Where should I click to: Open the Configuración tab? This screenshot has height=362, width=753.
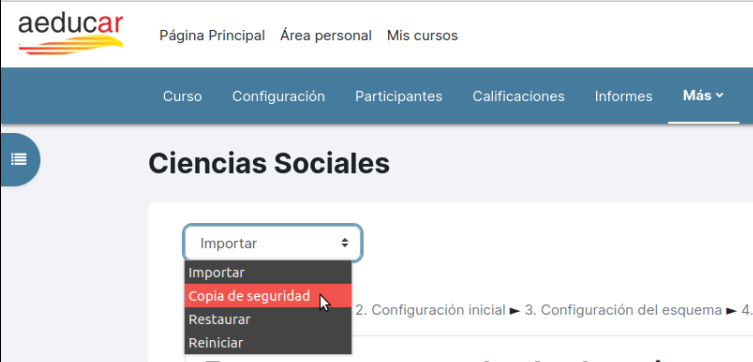(x=279, y=97)
